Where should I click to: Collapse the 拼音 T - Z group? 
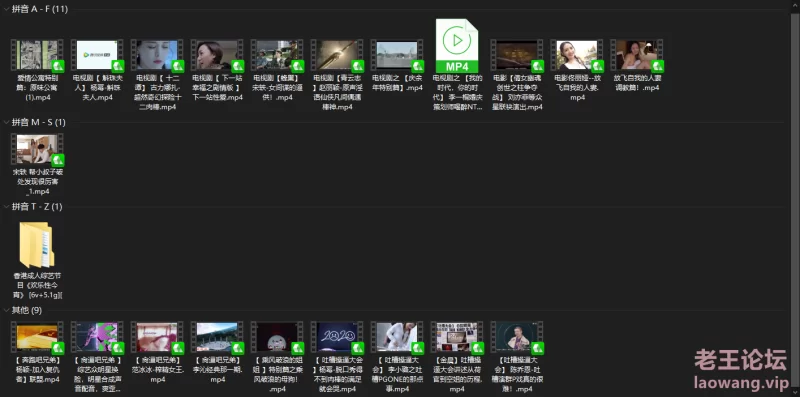pos(6,207)
